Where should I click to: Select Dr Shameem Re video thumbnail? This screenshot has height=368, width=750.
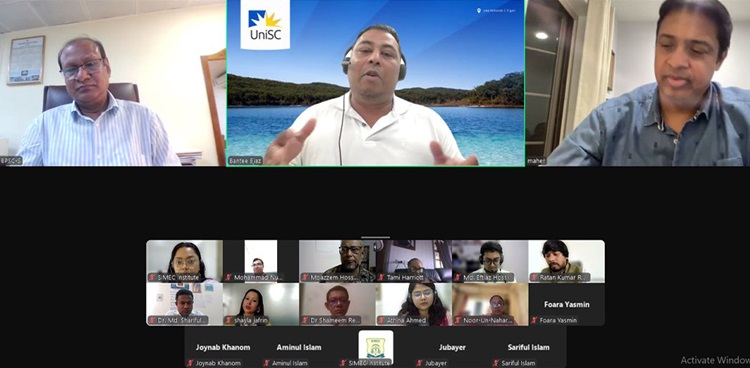coord(337,304)
